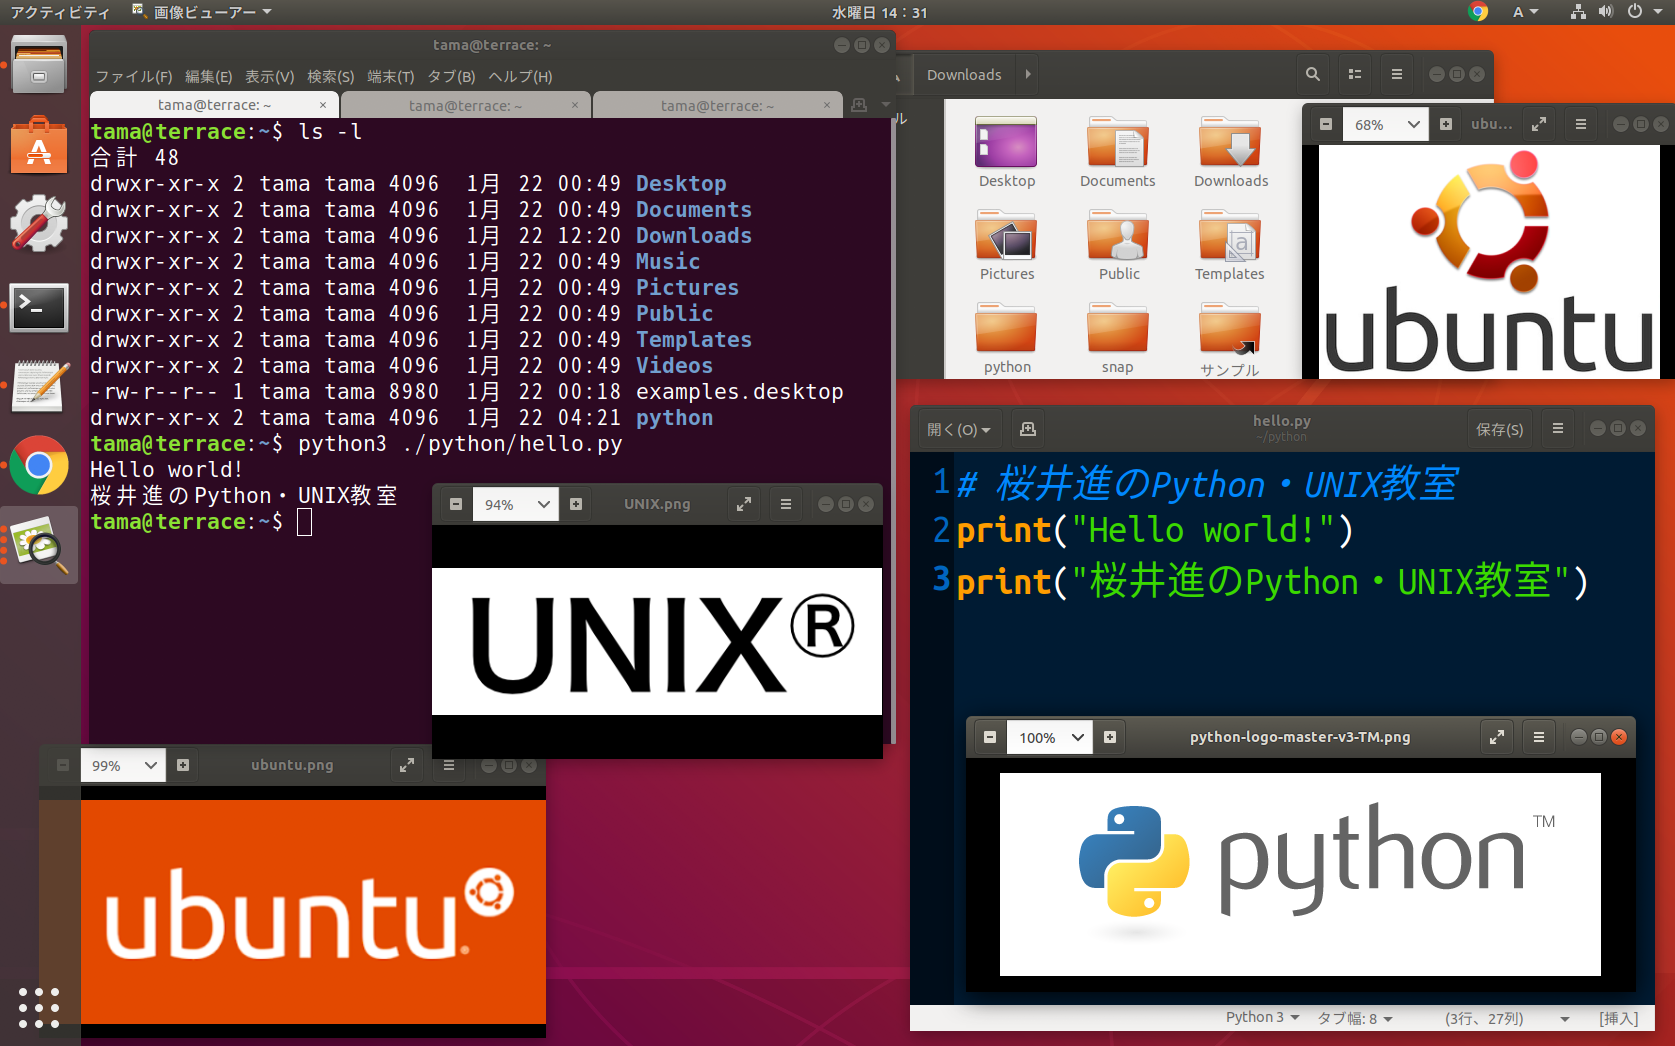Click the cursor position indicator in status bar
Viewport: 1675px width, 1046px height.
[x=1484, y=1018]
